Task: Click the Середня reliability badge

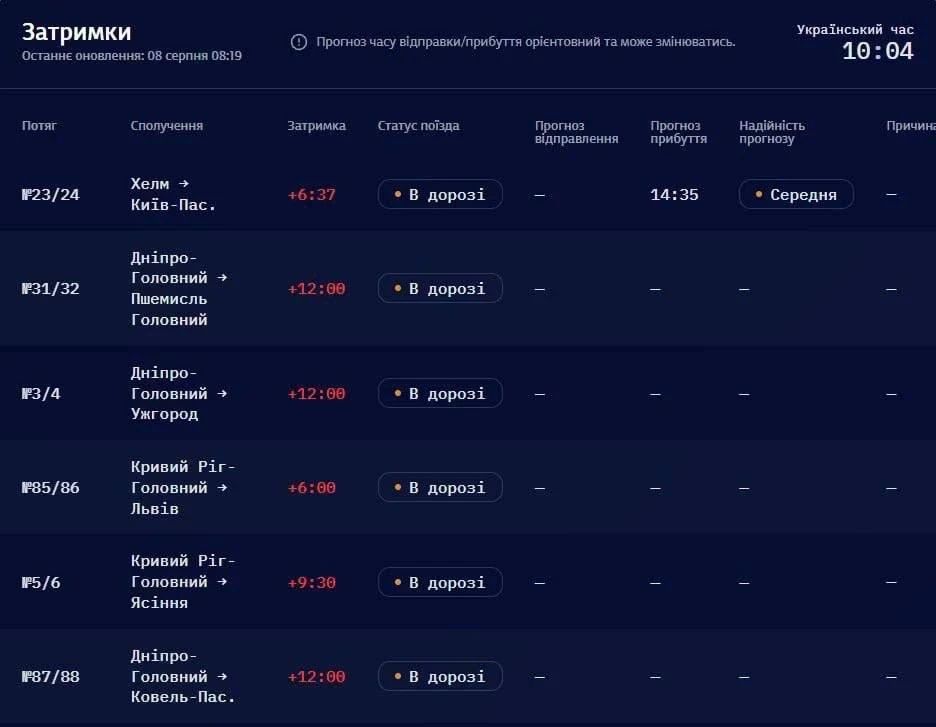Action: (x=796, y=194)
